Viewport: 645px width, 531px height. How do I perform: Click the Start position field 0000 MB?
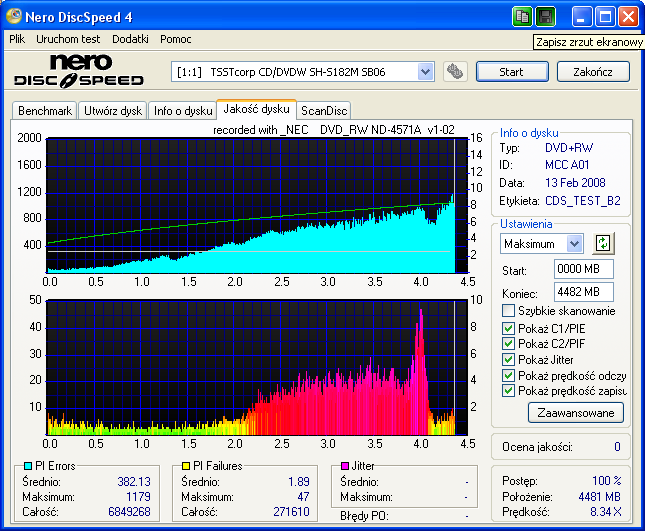click(584, 269)
